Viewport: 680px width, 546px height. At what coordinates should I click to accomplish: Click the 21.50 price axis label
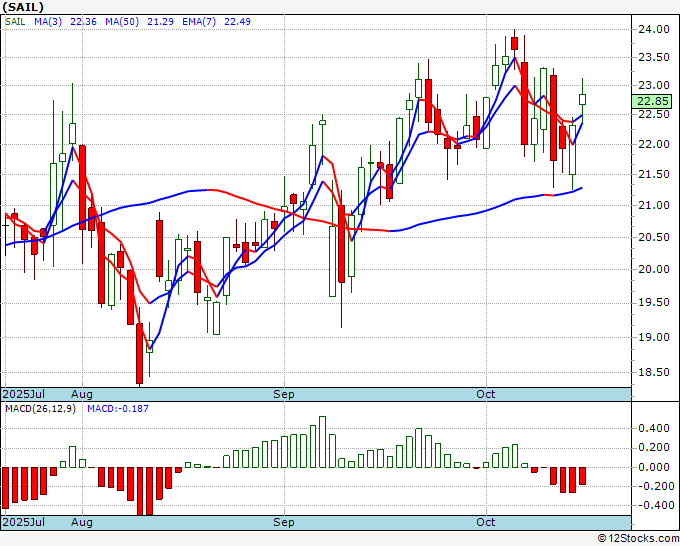tap(653, 174)
